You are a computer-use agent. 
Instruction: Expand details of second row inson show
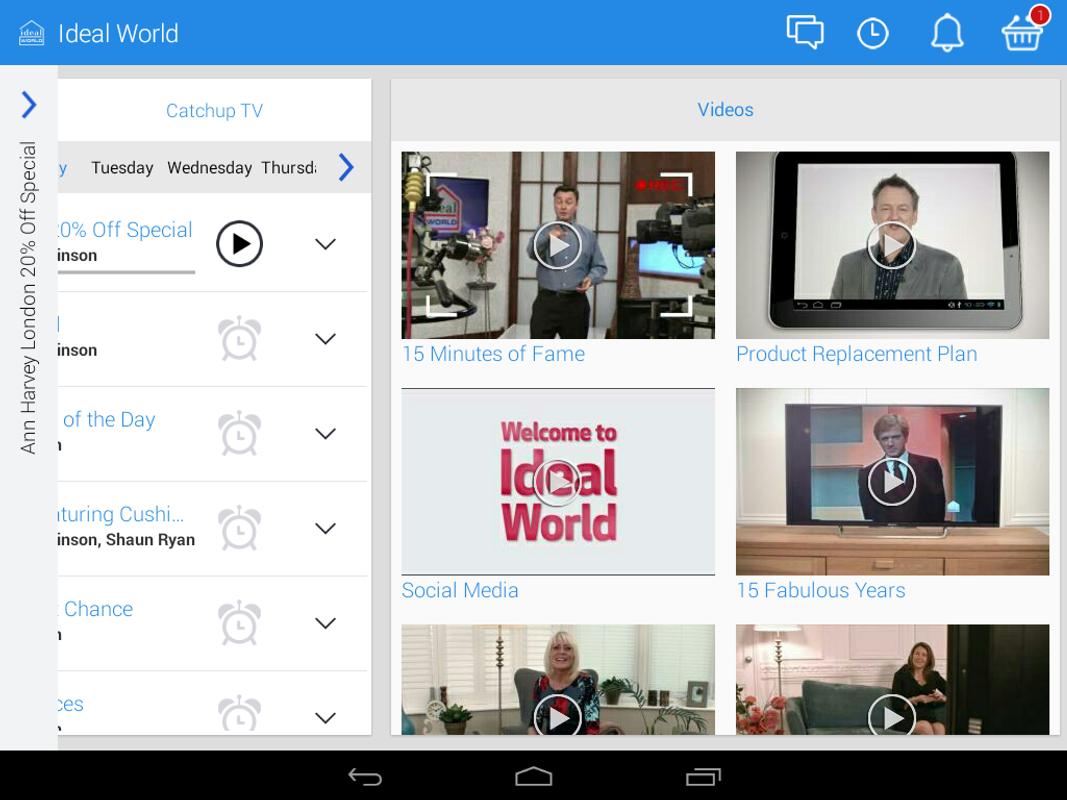coord(326,339)
